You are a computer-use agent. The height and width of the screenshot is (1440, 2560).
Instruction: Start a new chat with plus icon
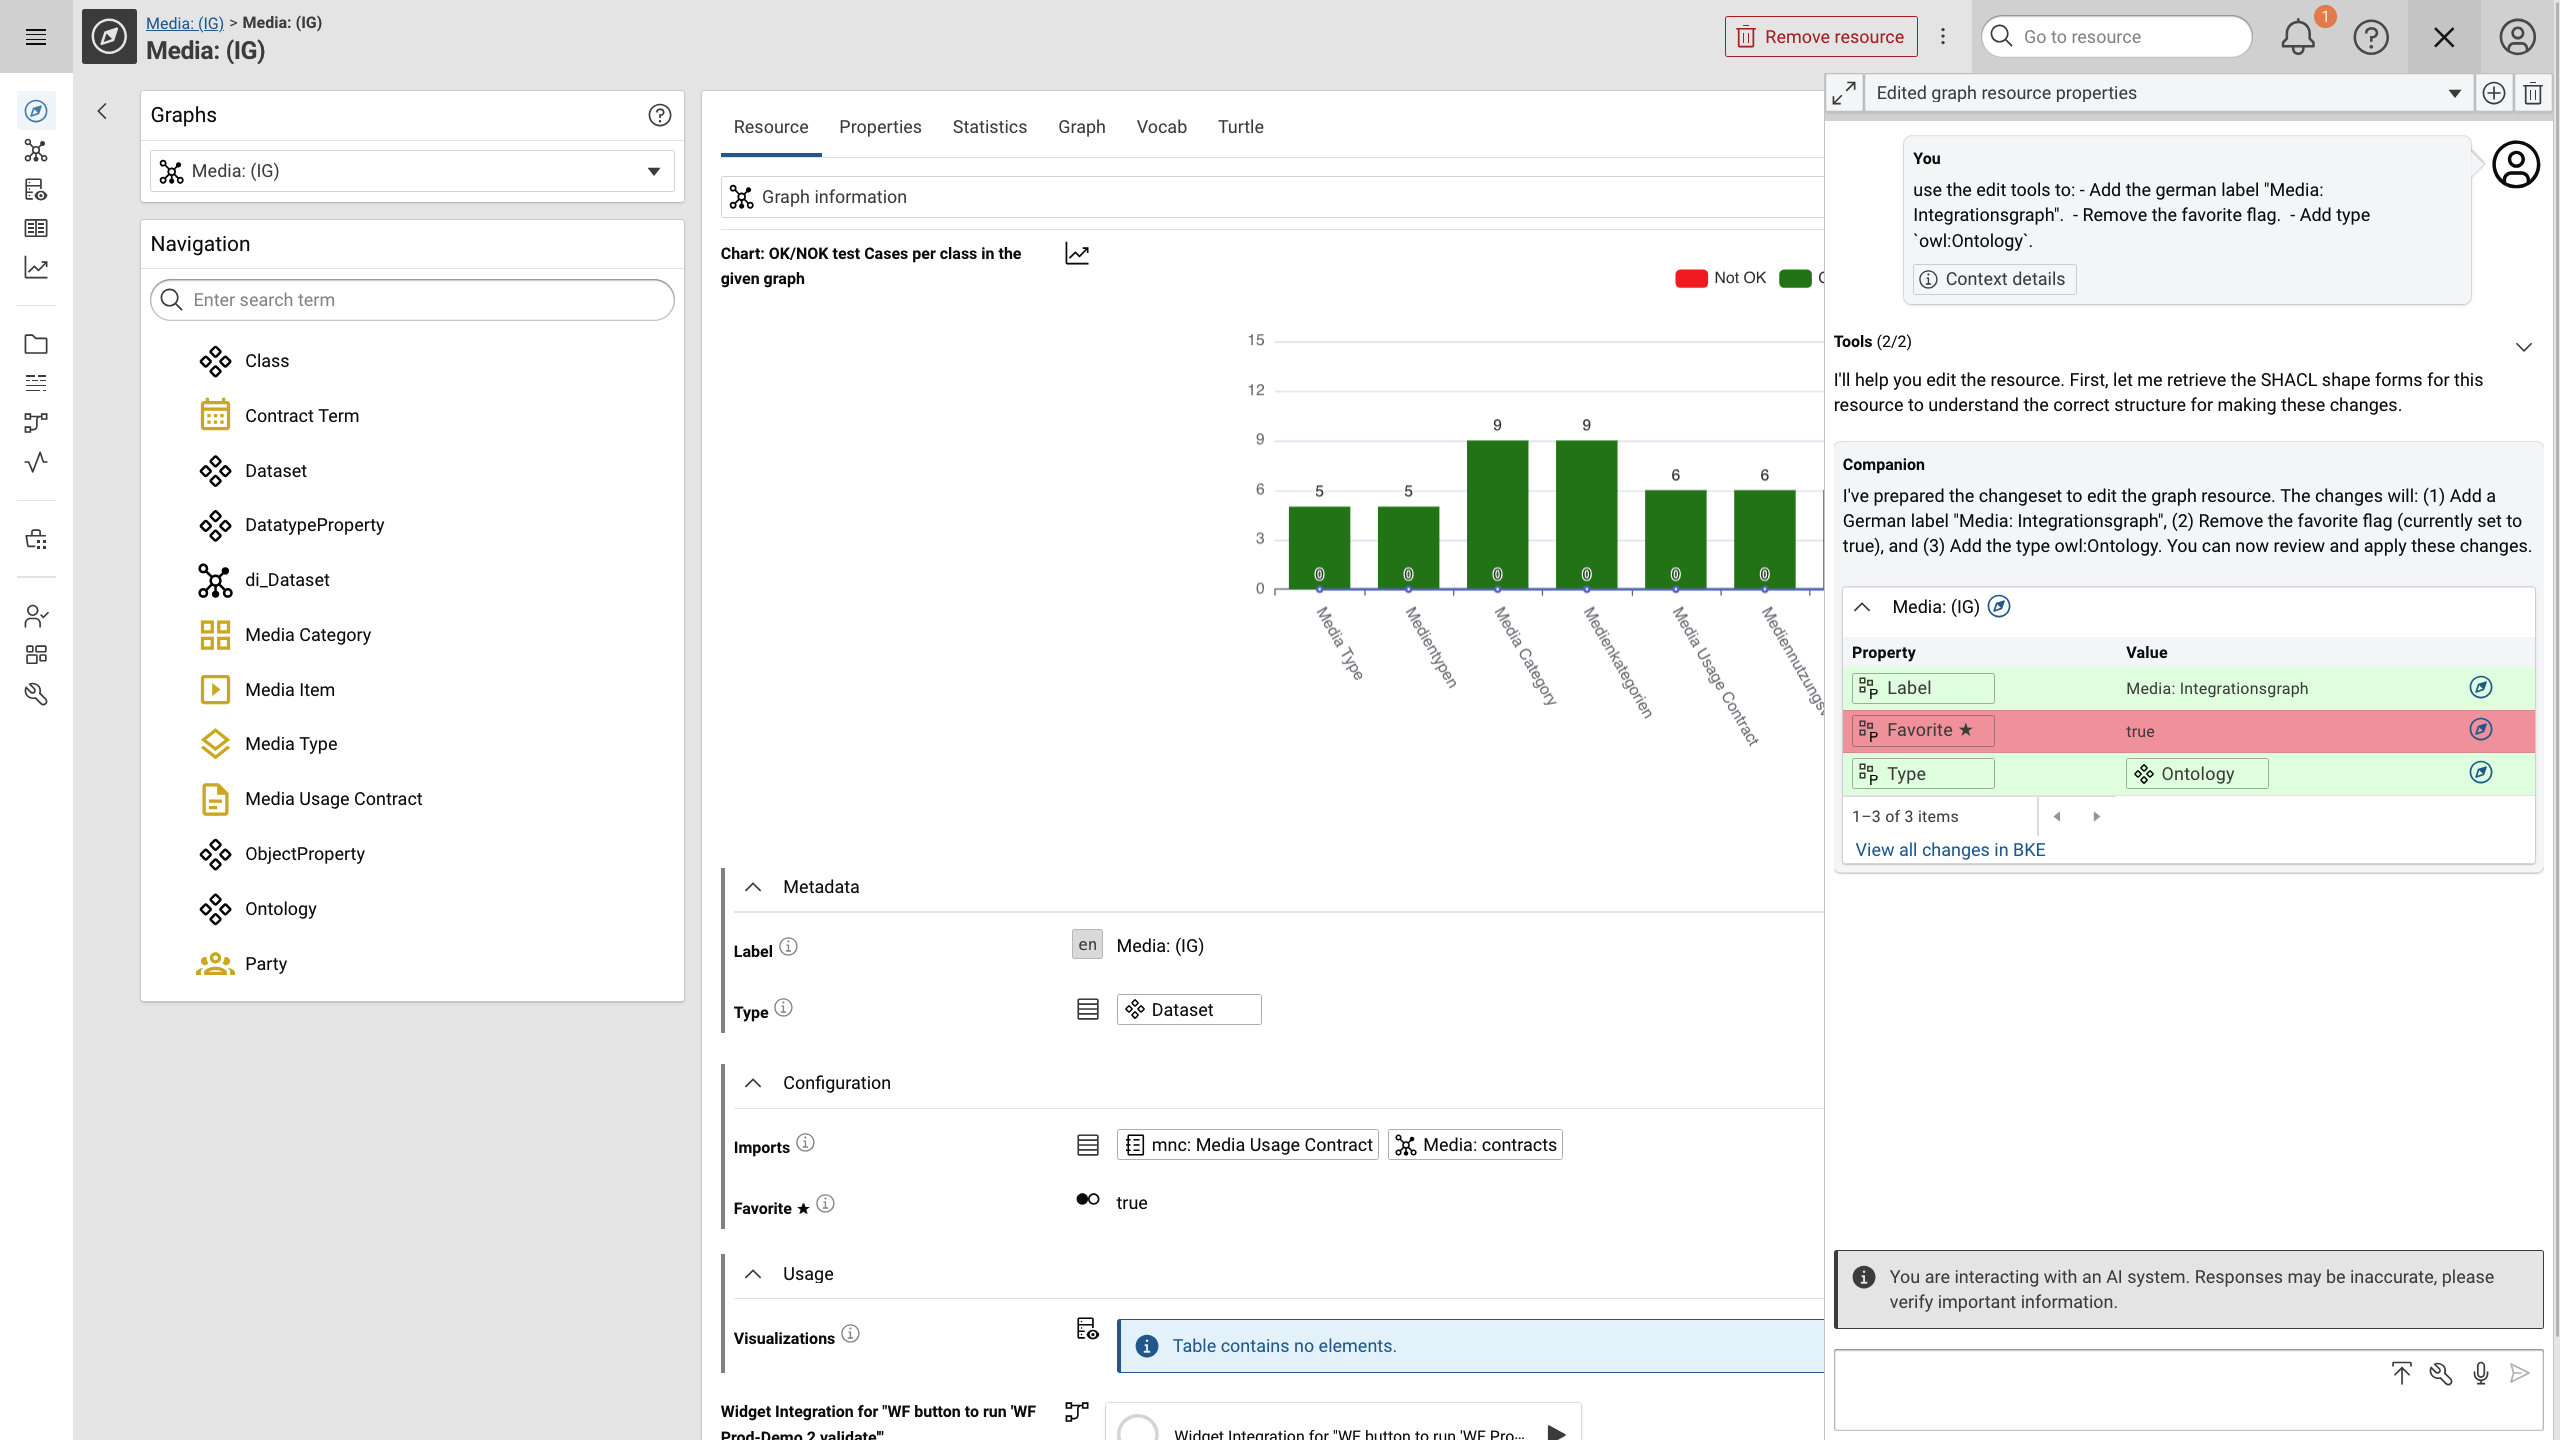coord(2494,93)
